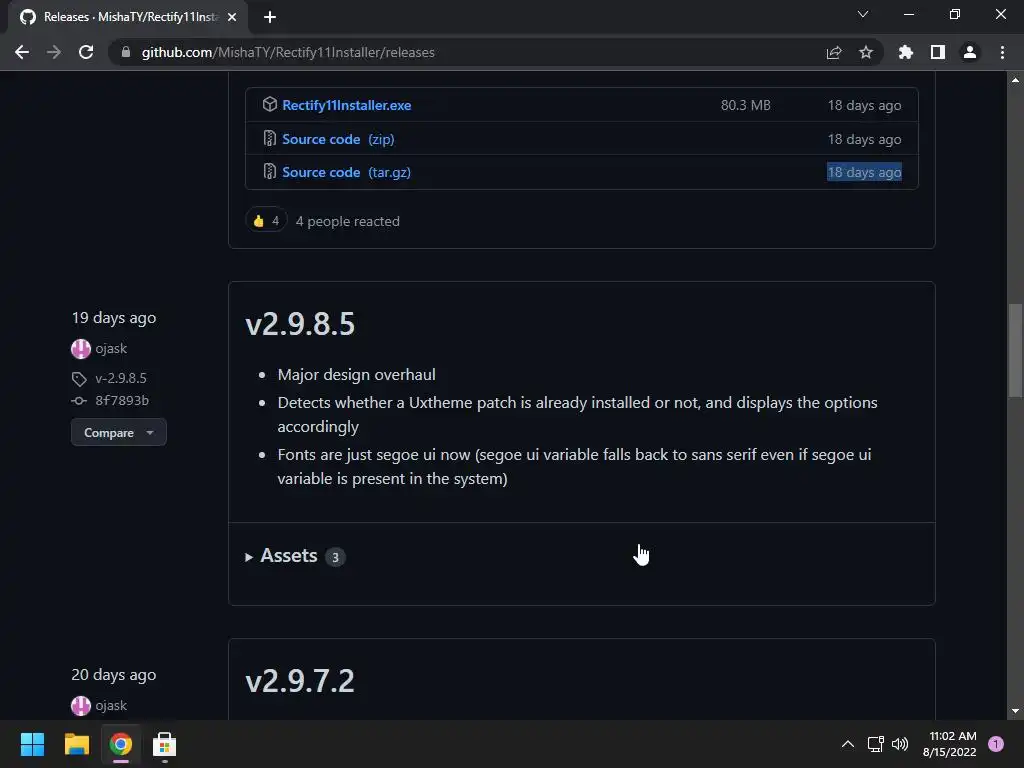Click the highlighted '18 days ago' for tar.gz
Viewport: 1024px width, 768px height.
click(x=865, y=172)
